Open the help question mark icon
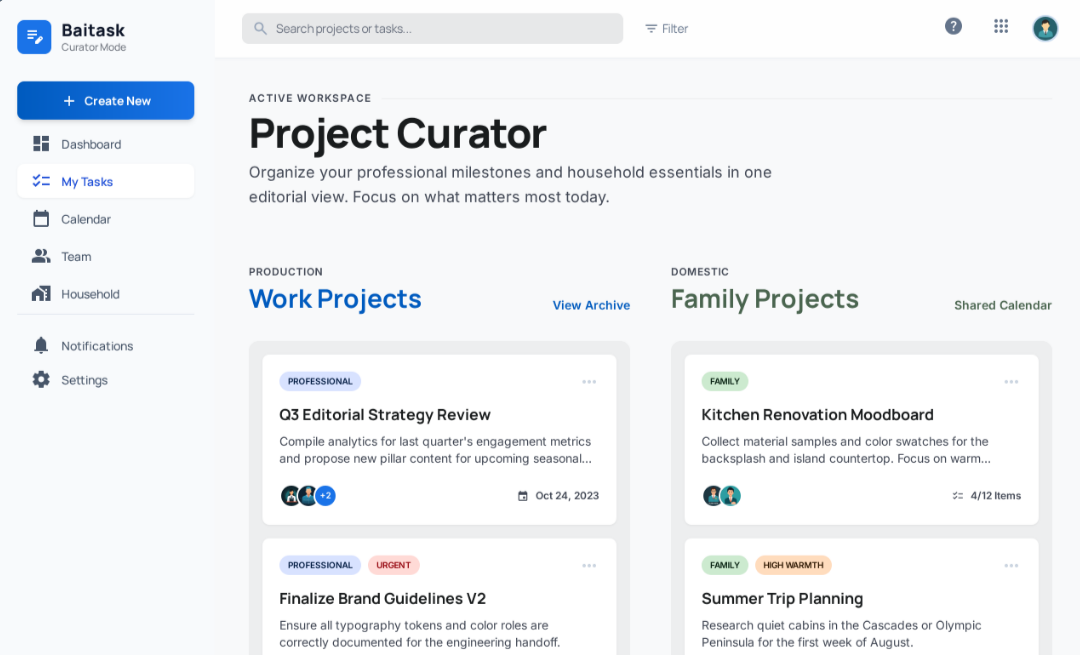Viewport: 1080px width, 655px height. pos(953,27)
